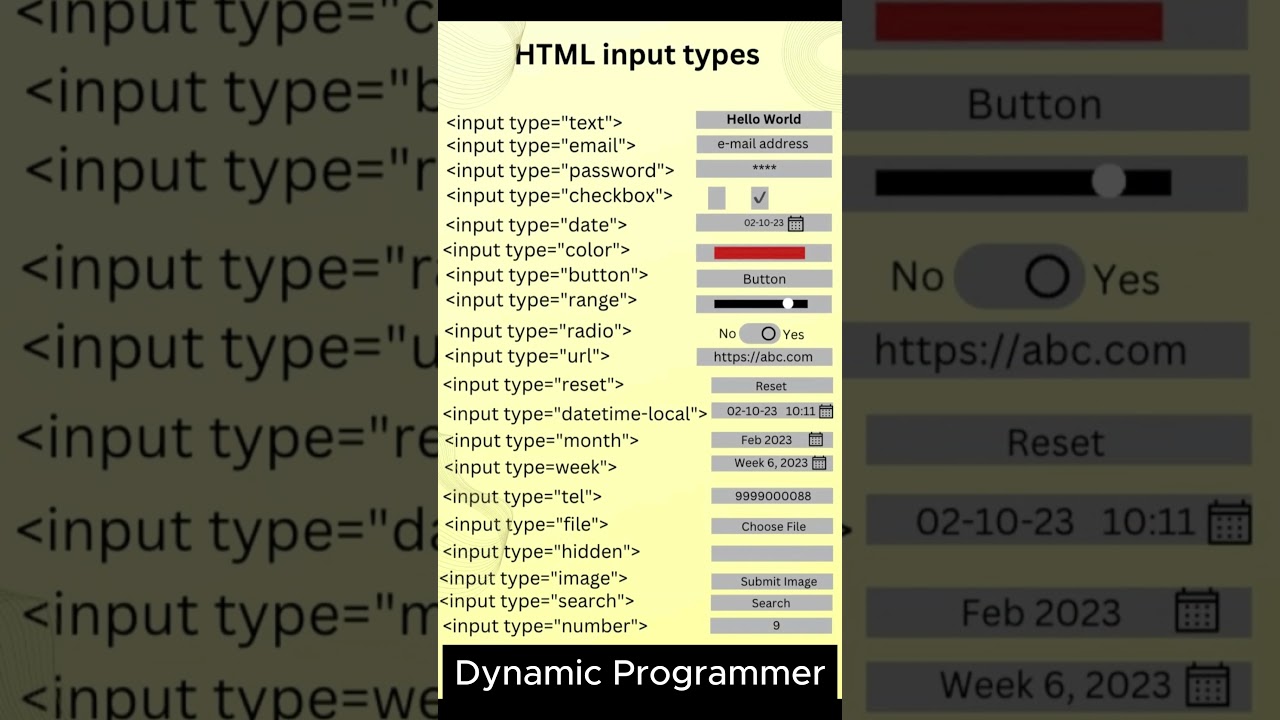Click the Choose File button
Screen dimensions: 1280x720
point(772,526)
